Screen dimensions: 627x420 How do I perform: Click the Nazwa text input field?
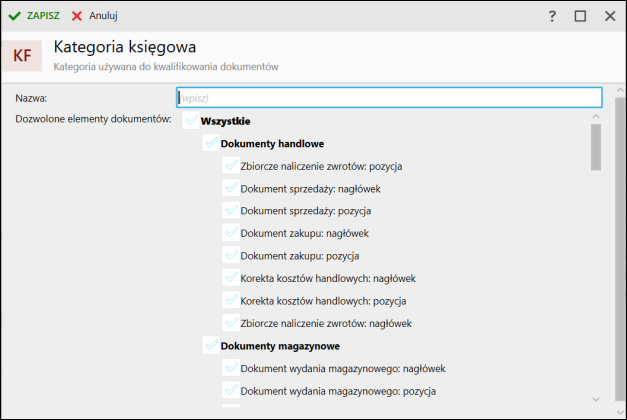coord(389,97)
